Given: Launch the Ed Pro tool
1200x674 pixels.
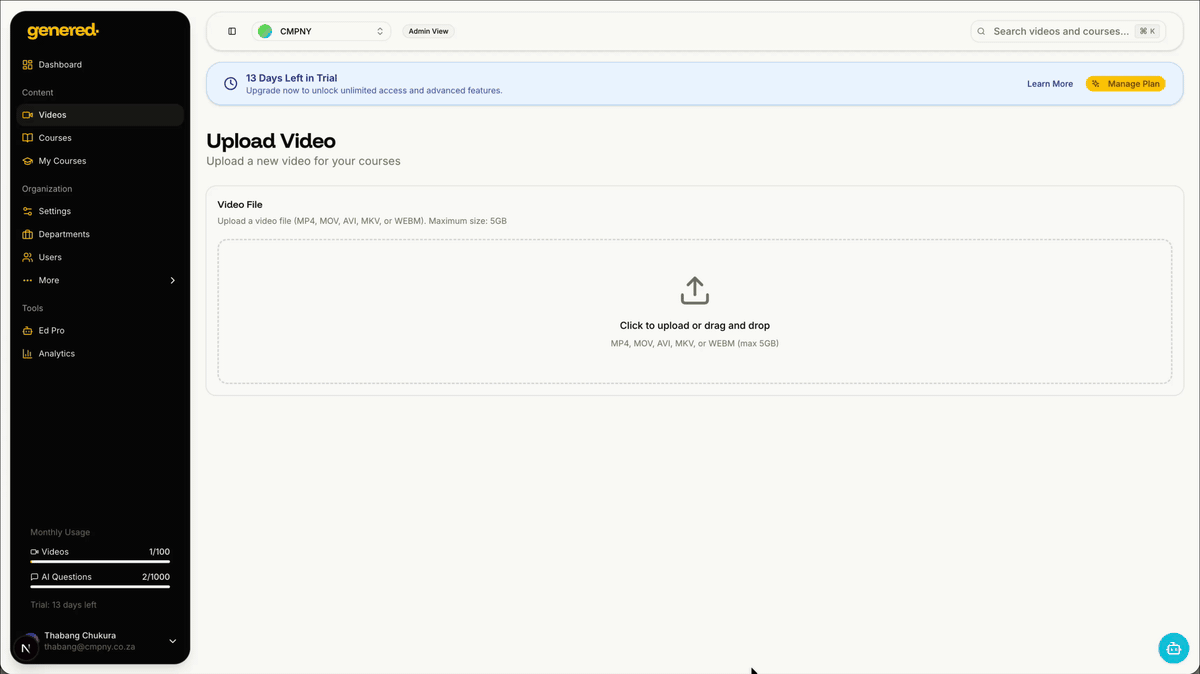Looking at the screenshot, I should [x=100, y=330].
